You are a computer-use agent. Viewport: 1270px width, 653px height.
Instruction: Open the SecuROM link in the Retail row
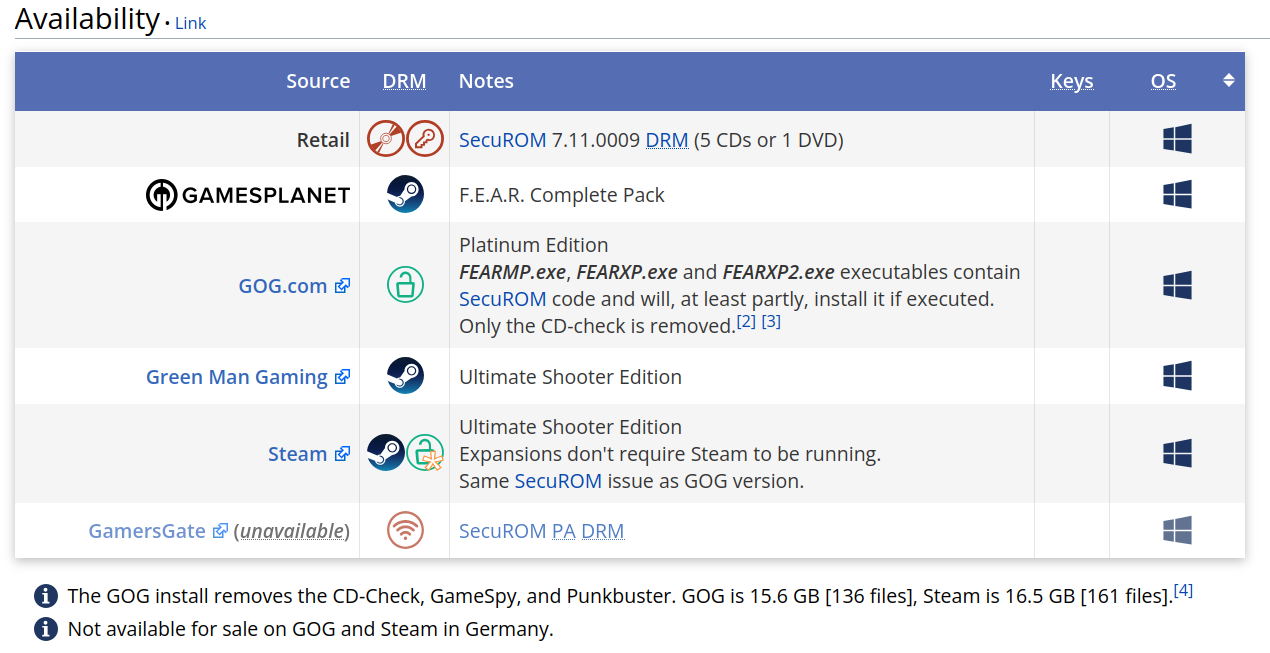coord(503,140)
